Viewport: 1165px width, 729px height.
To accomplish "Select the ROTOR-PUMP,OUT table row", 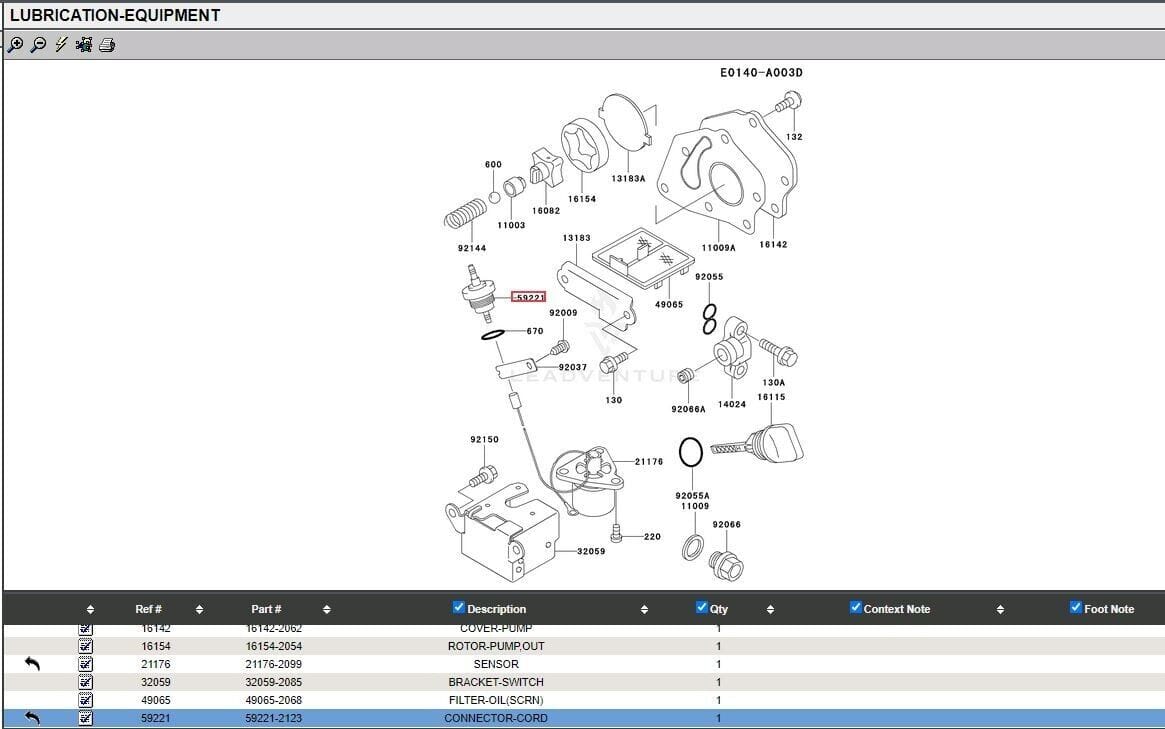I will pyautogui.click(x=496, y=646).
